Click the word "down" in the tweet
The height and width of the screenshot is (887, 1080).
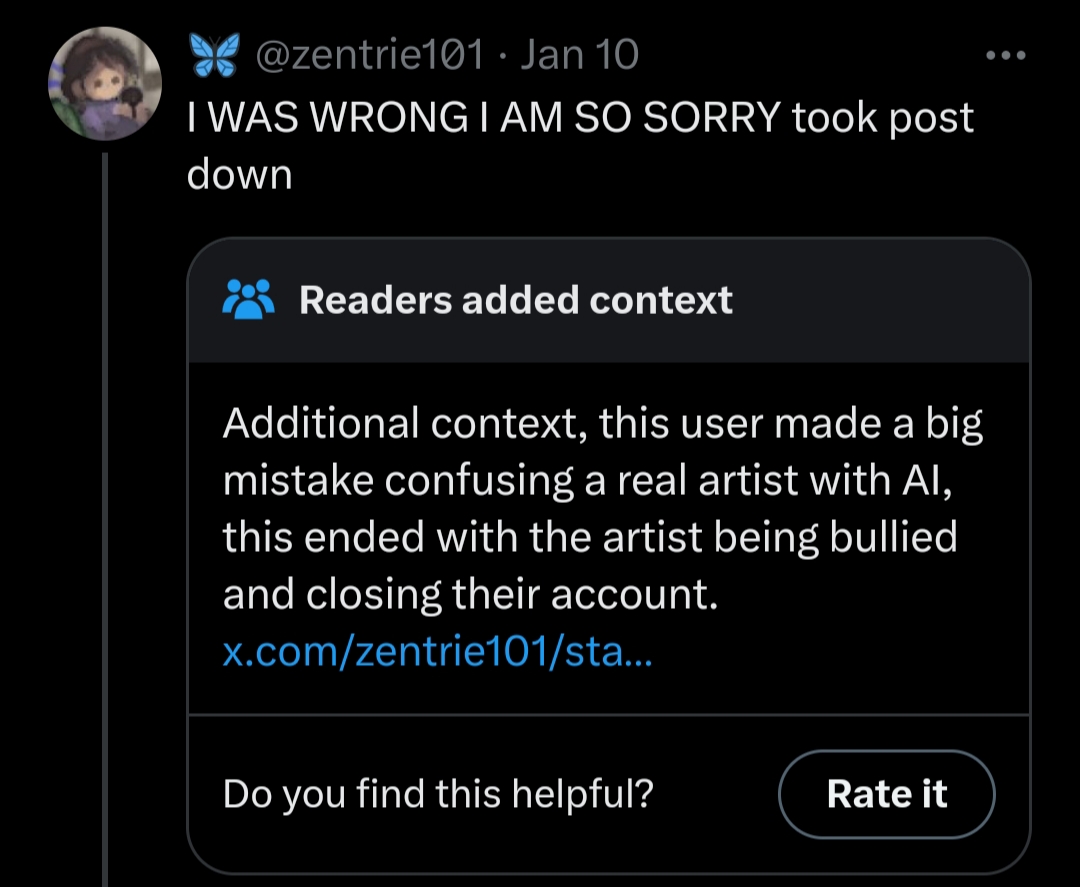pyautogui.click(x=239, y=174)
